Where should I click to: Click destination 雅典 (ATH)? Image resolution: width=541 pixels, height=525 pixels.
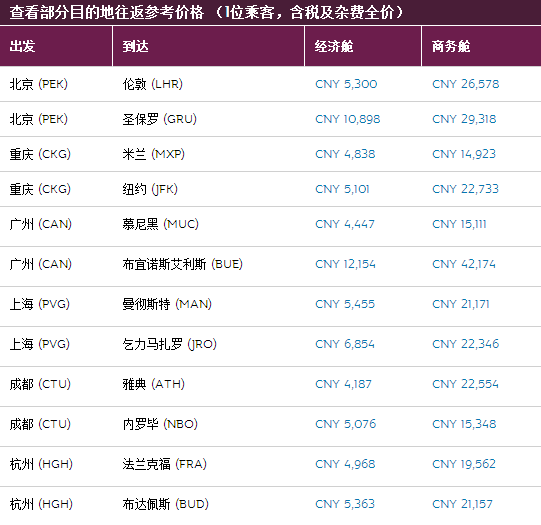[154, 385]
